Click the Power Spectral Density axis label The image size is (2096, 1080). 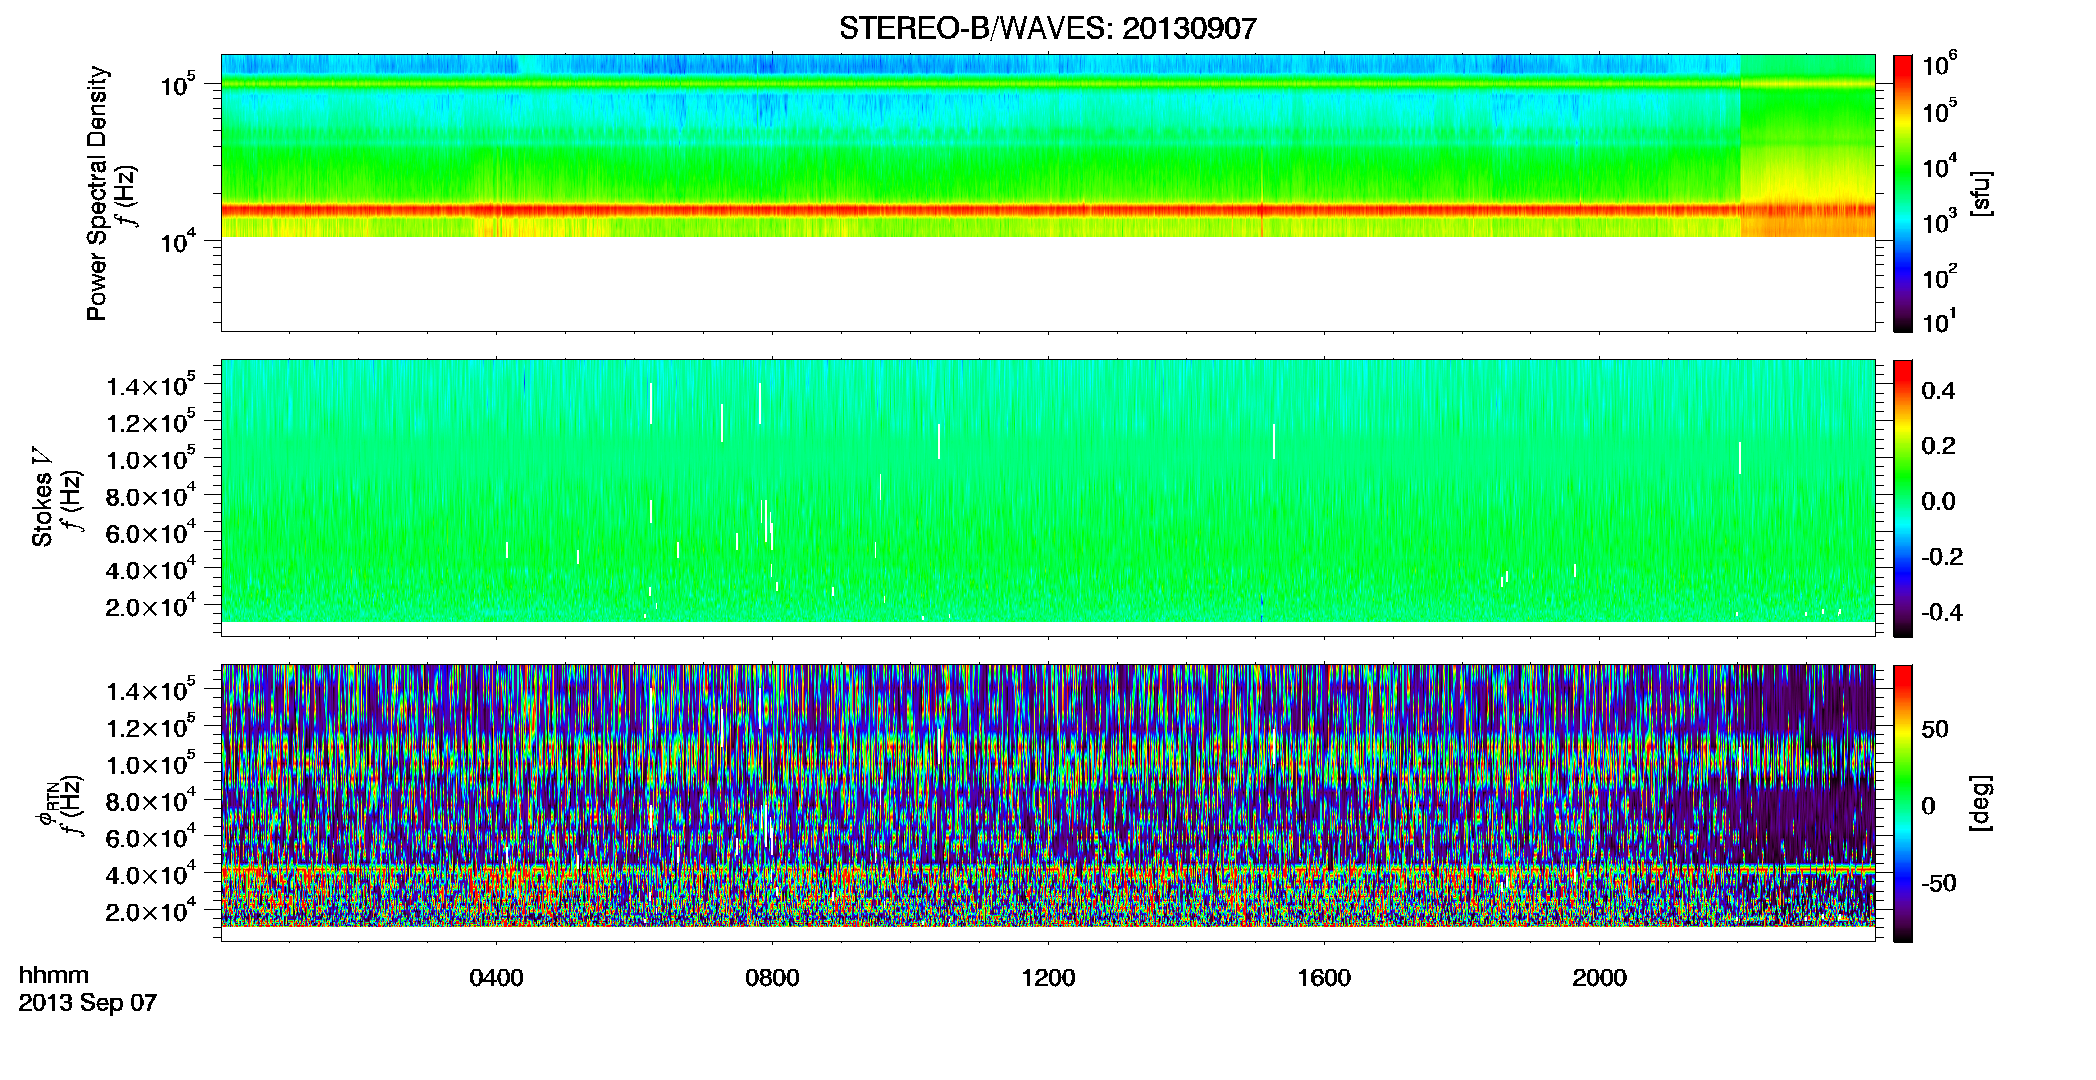(97, 193)
